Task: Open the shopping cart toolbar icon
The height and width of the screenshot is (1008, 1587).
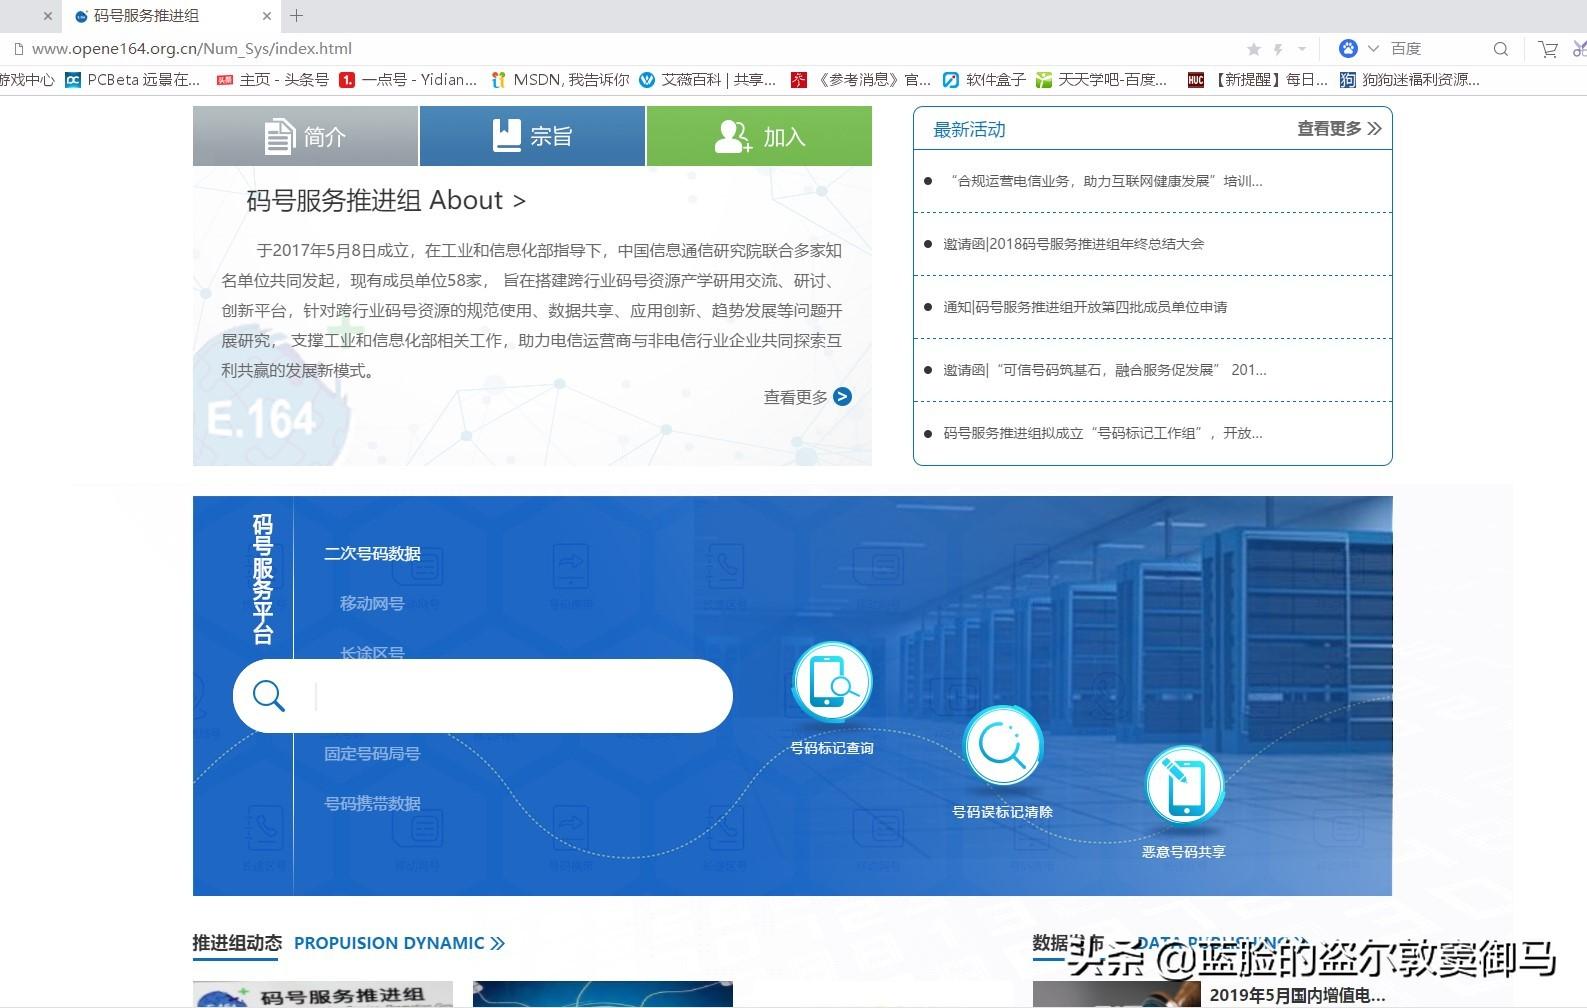Action: pos(1548,49)
